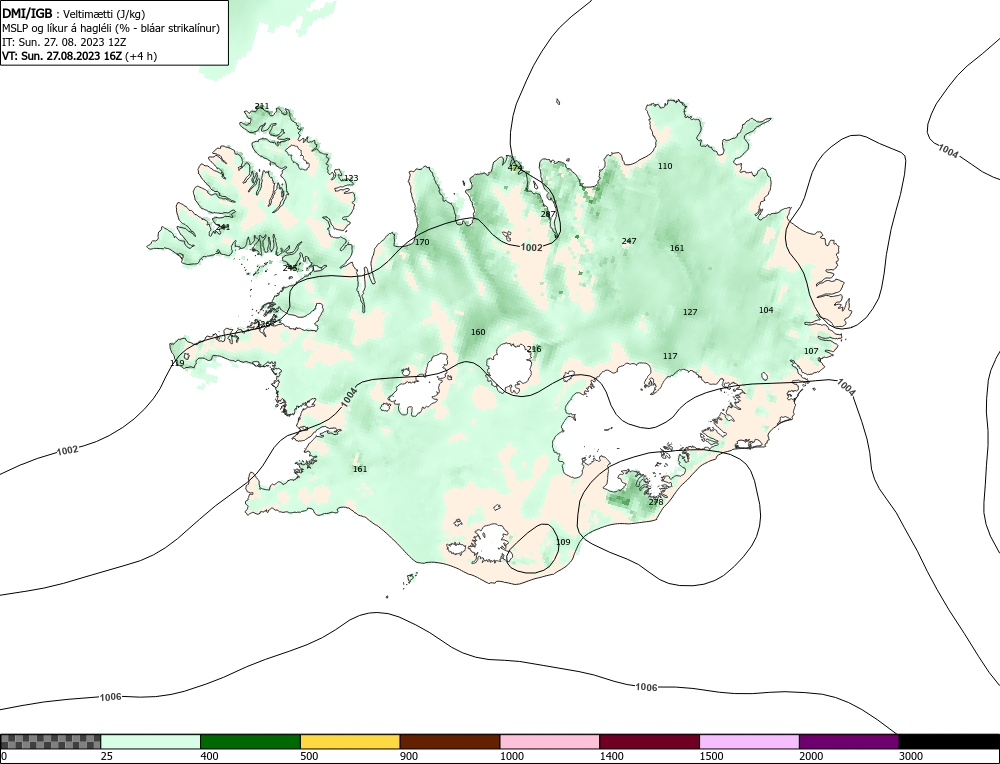
Task: Click the legend tick label 25
Action: [x=107, y=756]
